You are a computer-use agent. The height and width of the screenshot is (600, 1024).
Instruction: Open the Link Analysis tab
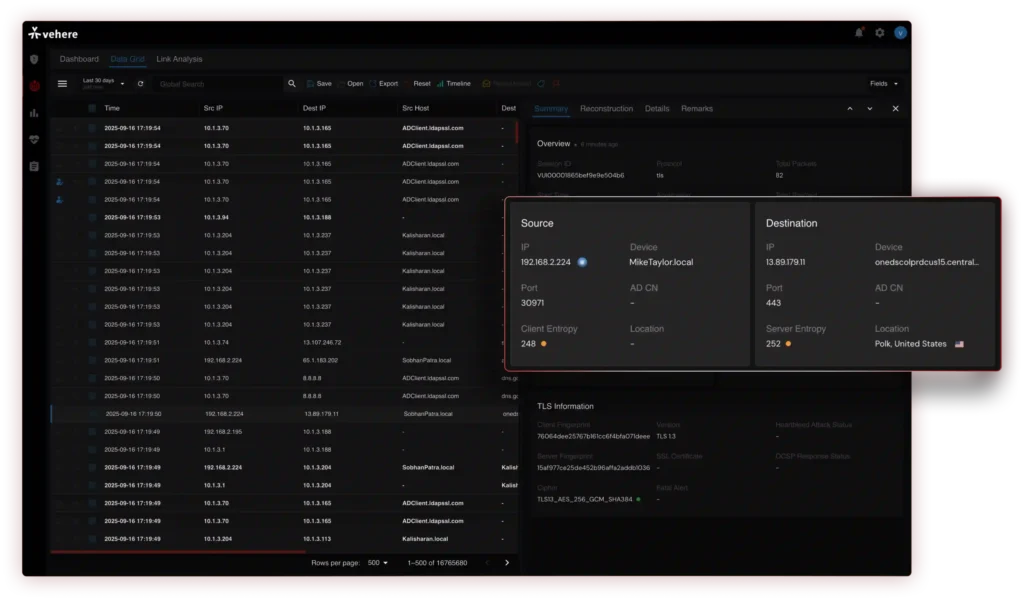coord(179,59)
